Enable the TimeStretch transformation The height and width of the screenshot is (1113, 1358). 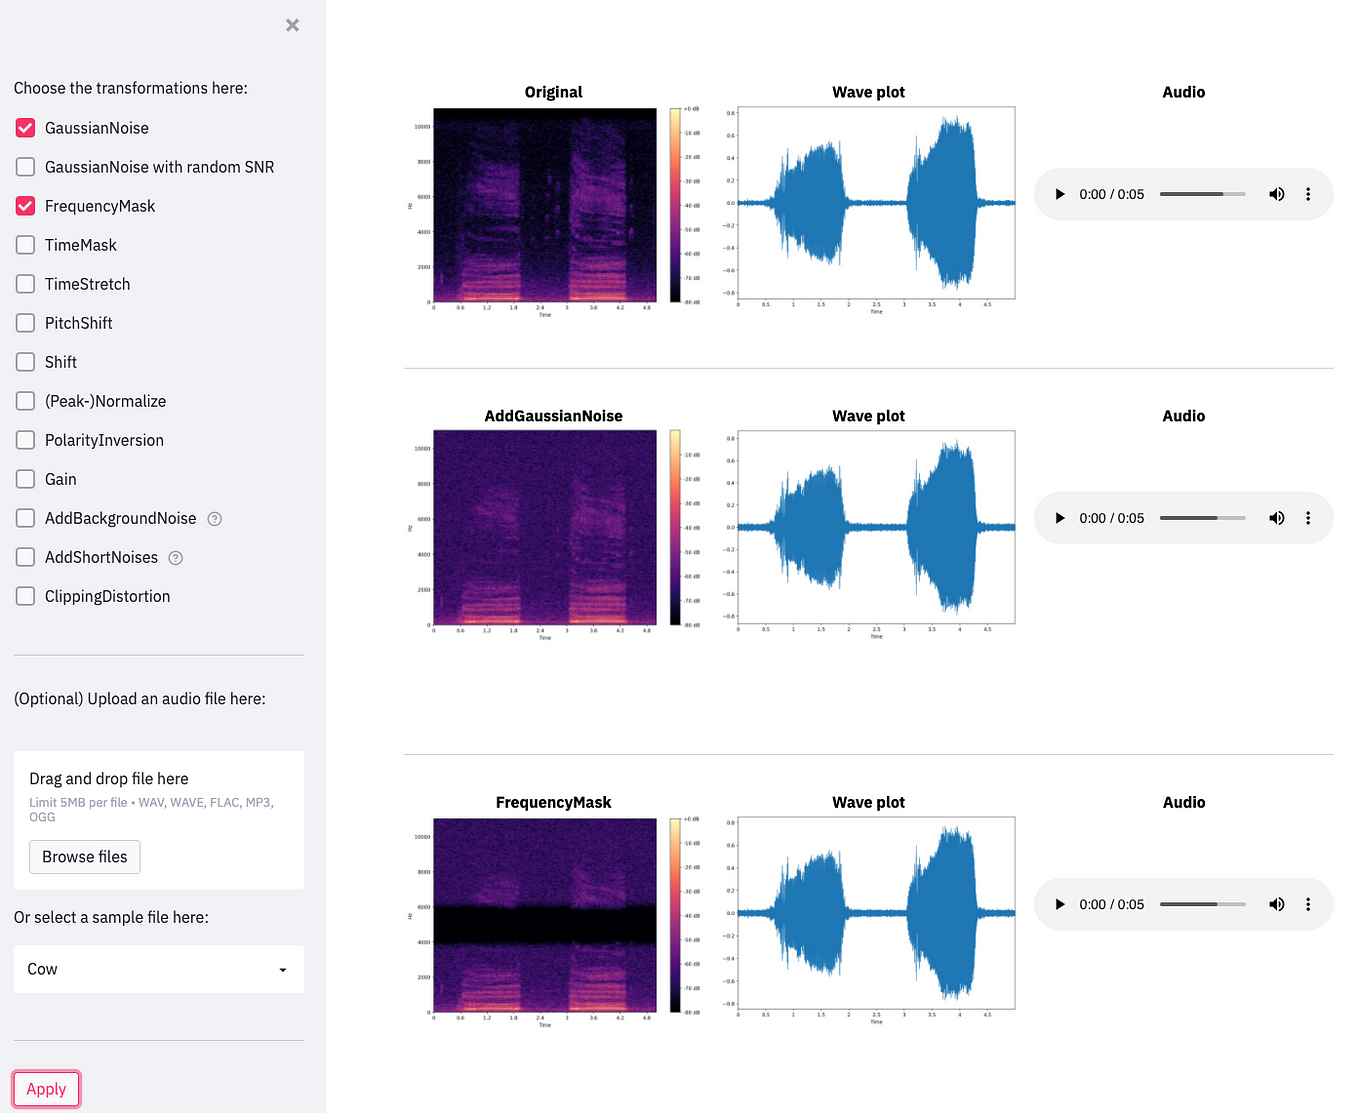[25, 283]
